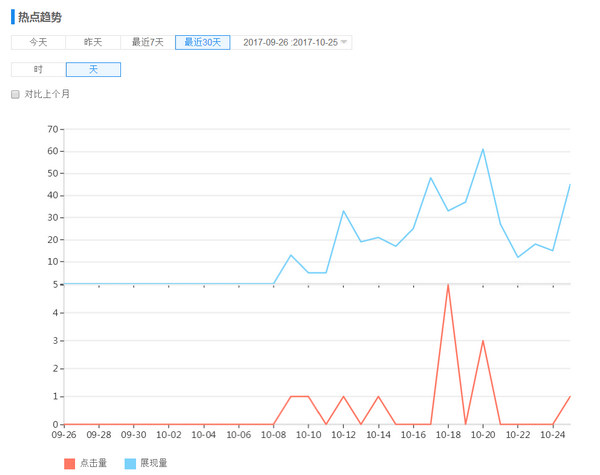Image resolution: width=600 pixels, height=475 pixels.
Task: Click the blue line's last point at right edge
Action: point(570,184)
